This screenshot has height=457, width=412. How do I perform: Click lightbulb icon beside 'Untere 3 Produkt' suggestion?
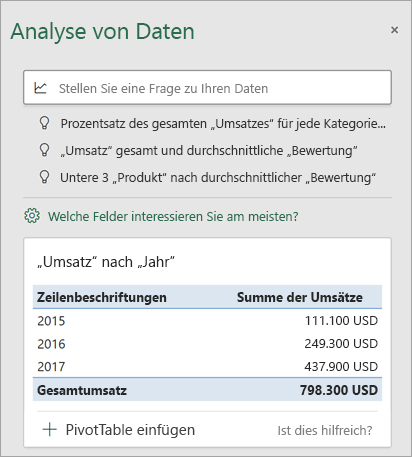44,177
